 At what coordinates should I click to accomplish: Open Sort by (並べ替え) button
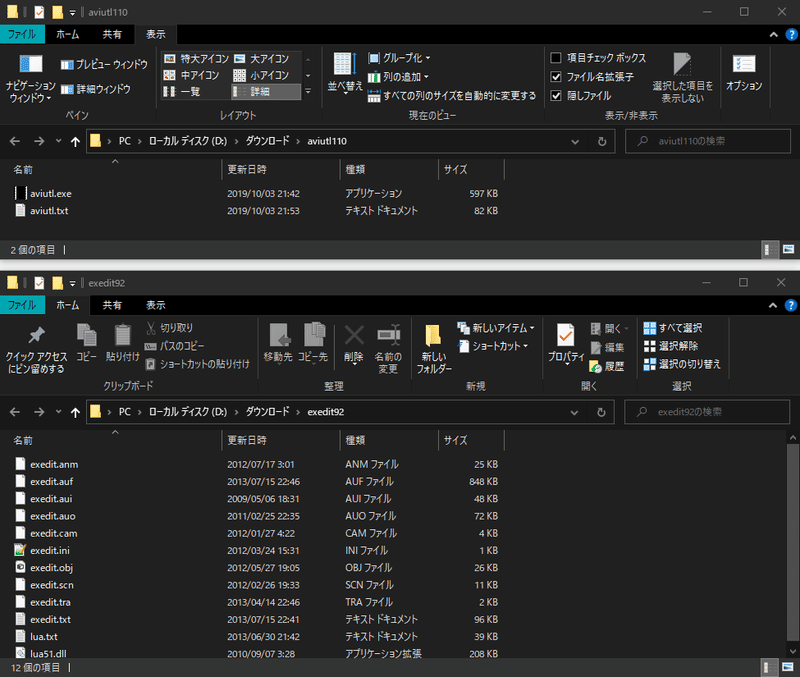(x=345, y=73)
